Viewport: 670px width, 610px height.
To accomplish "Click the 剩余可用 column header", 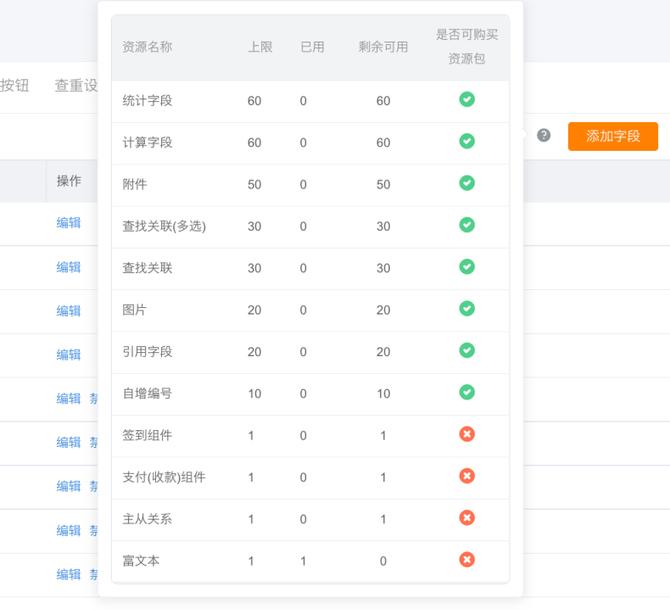I will coord(383,47).
